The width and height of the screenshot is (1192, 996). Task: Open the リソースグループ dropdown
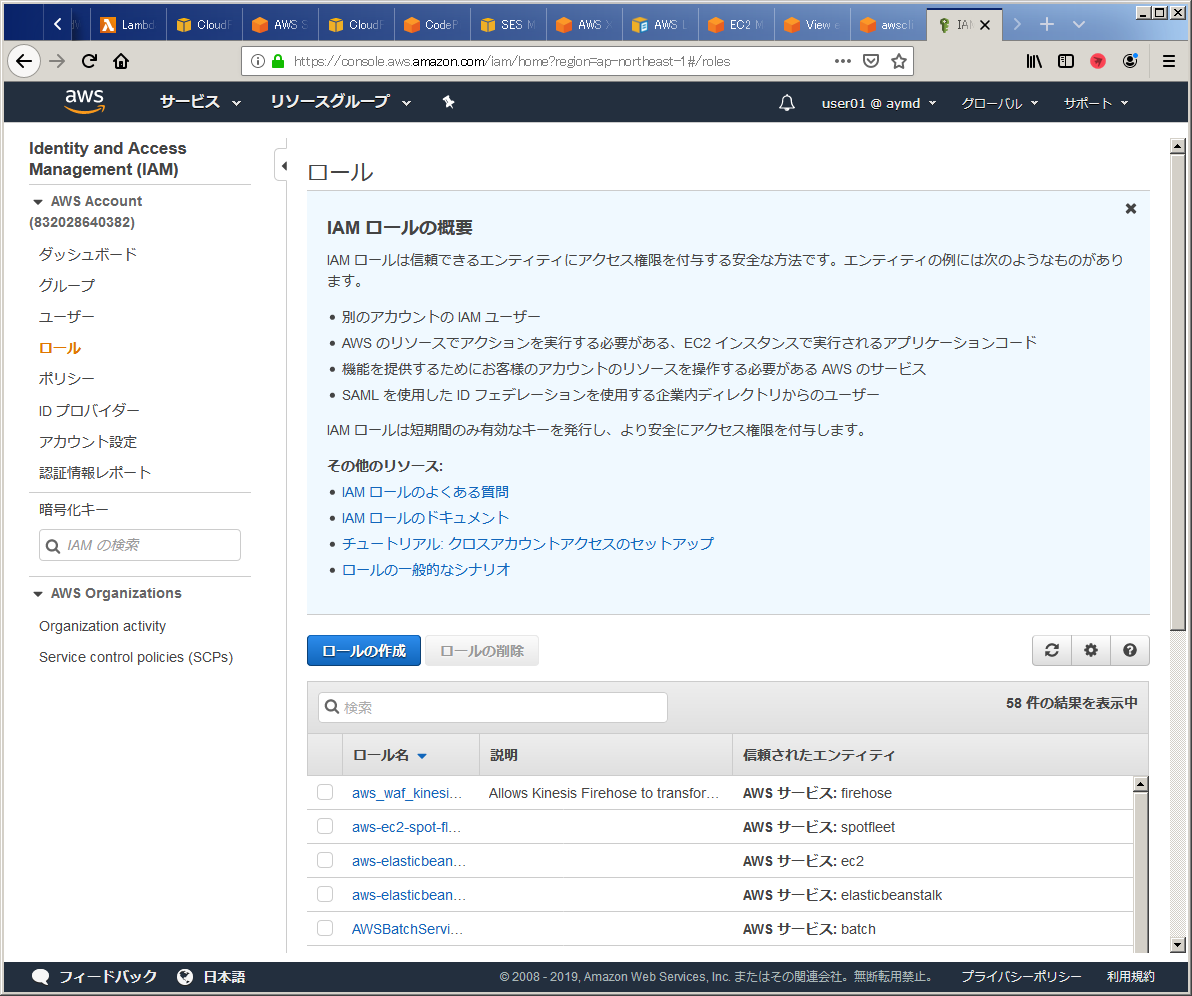[341, 102]
